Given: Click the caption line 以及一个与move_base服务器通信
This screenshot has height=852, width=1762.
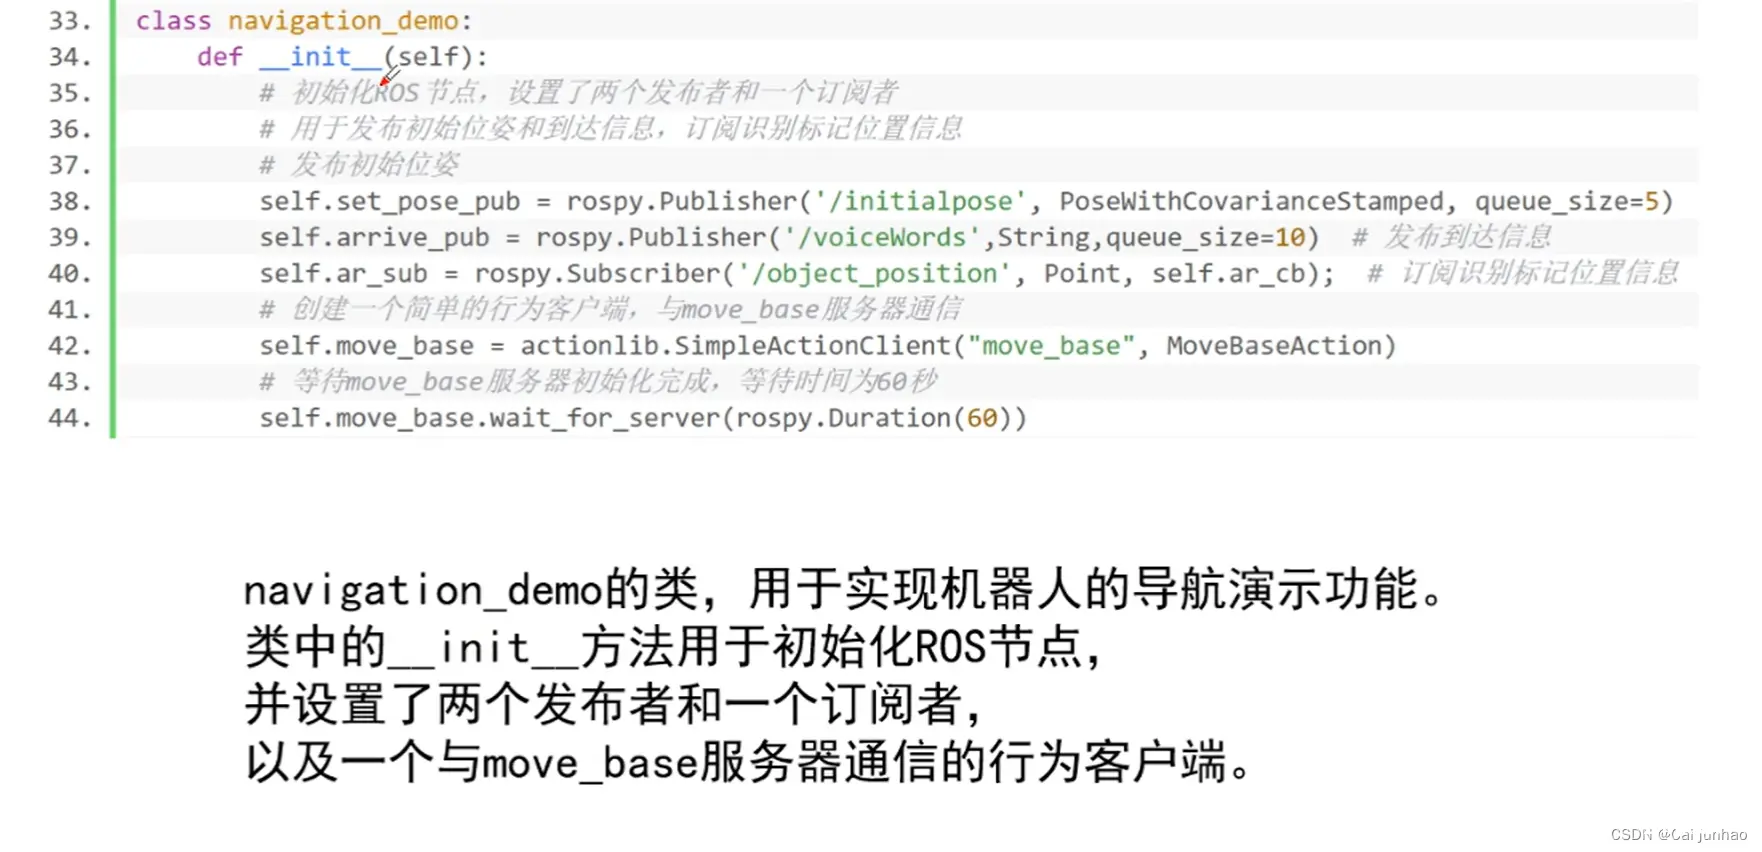Looking at the screenshot, I should point(748,763).
